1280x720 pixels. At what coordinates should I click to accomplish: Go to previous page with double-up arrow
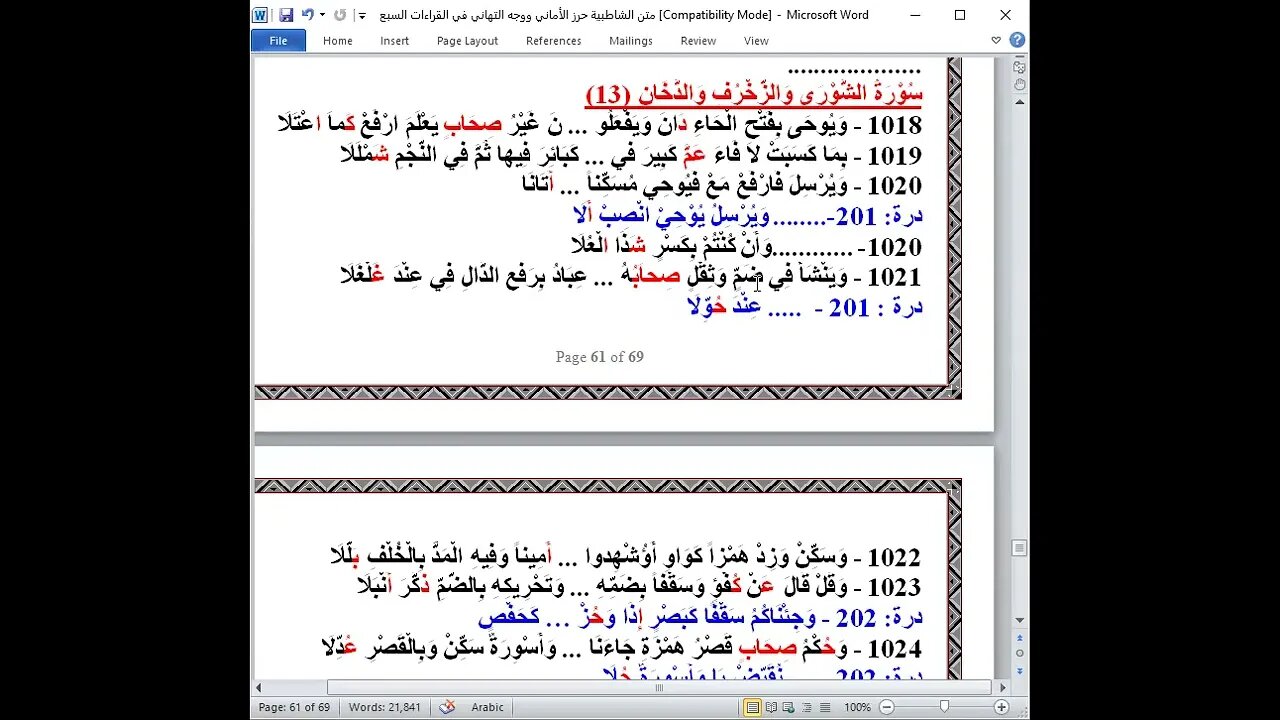pyautogui.click(x=1019, y=637)
